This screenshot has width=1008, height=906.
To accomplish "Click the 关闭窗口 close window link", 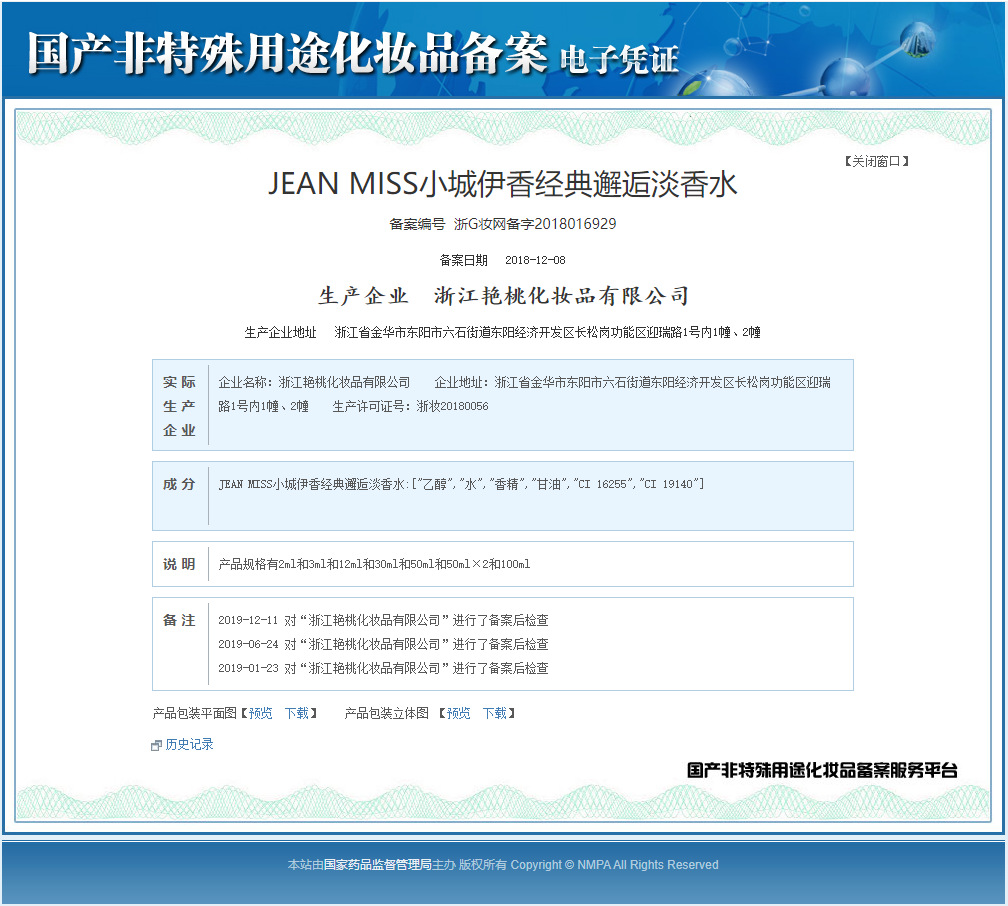I will (877, 161).
